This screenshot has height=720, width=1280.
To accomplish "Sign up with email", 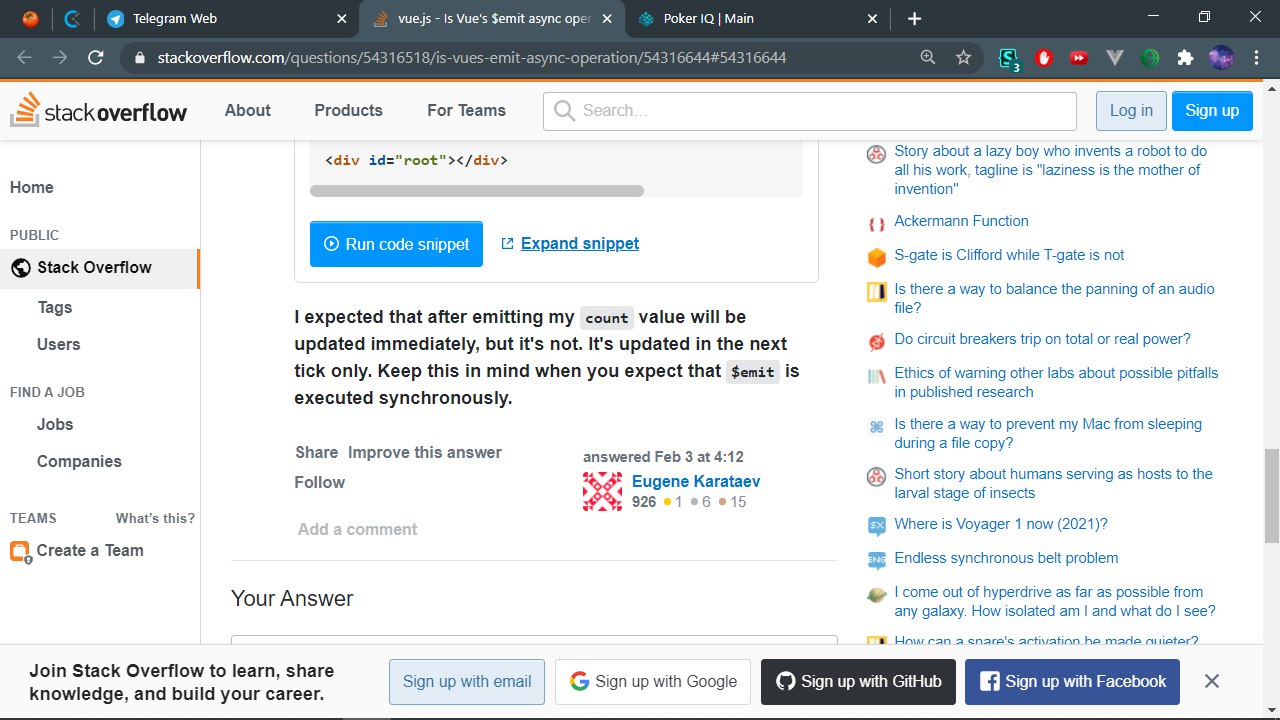I will (467, 681).
